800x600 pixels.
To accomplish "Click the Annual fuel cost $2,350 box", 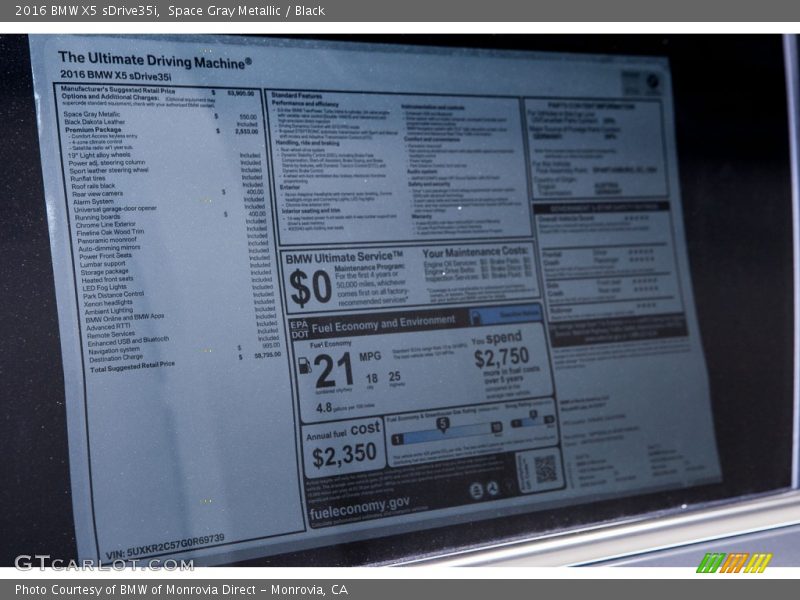I will coord(344,446).
